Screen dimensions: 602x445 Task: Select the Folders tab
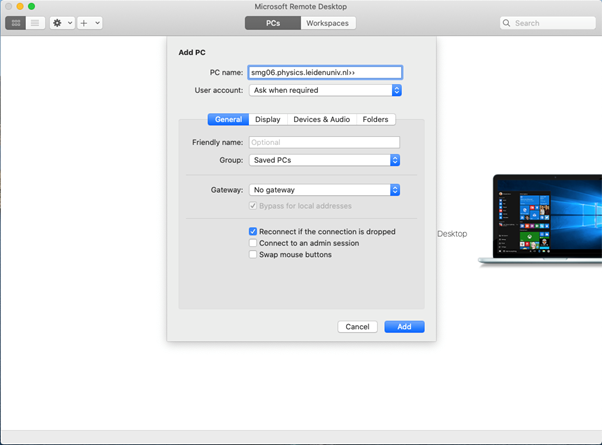coord(375,119)
